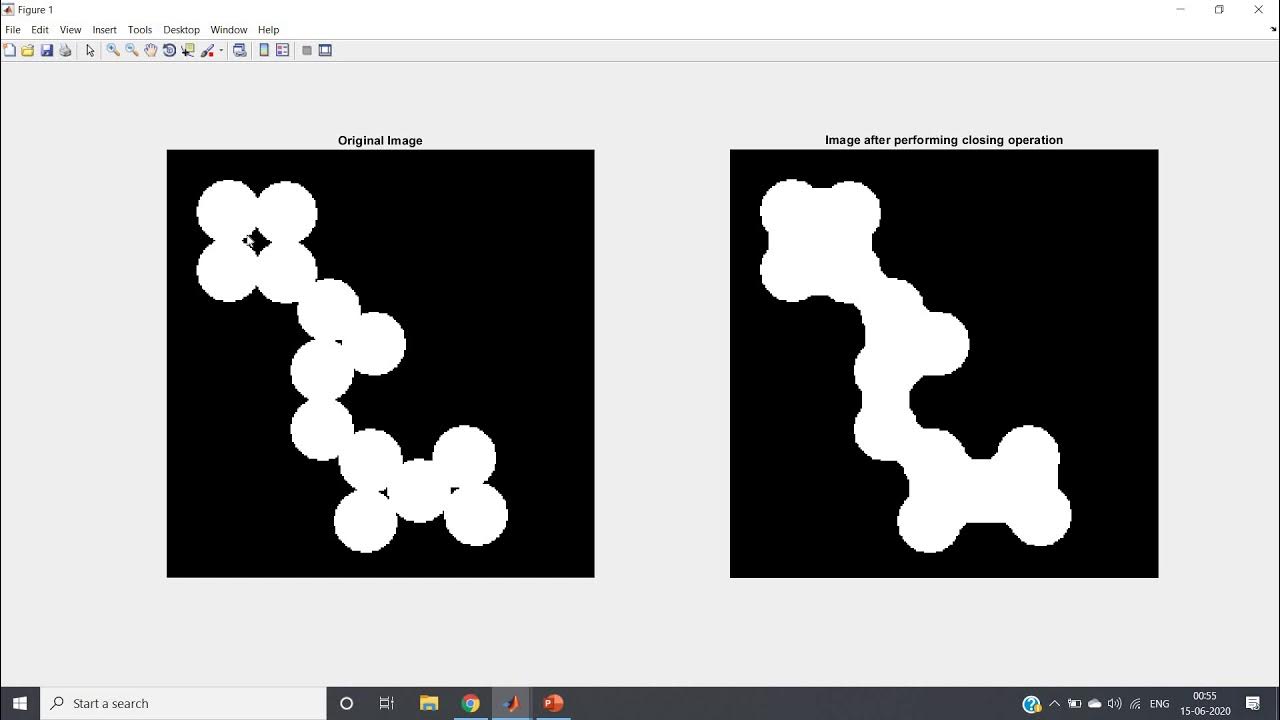The height and width of the screenshot is (720, 1280).
Task: Print the figure using the printer icon
Action: pyautogui.click(x=66, y=50)
